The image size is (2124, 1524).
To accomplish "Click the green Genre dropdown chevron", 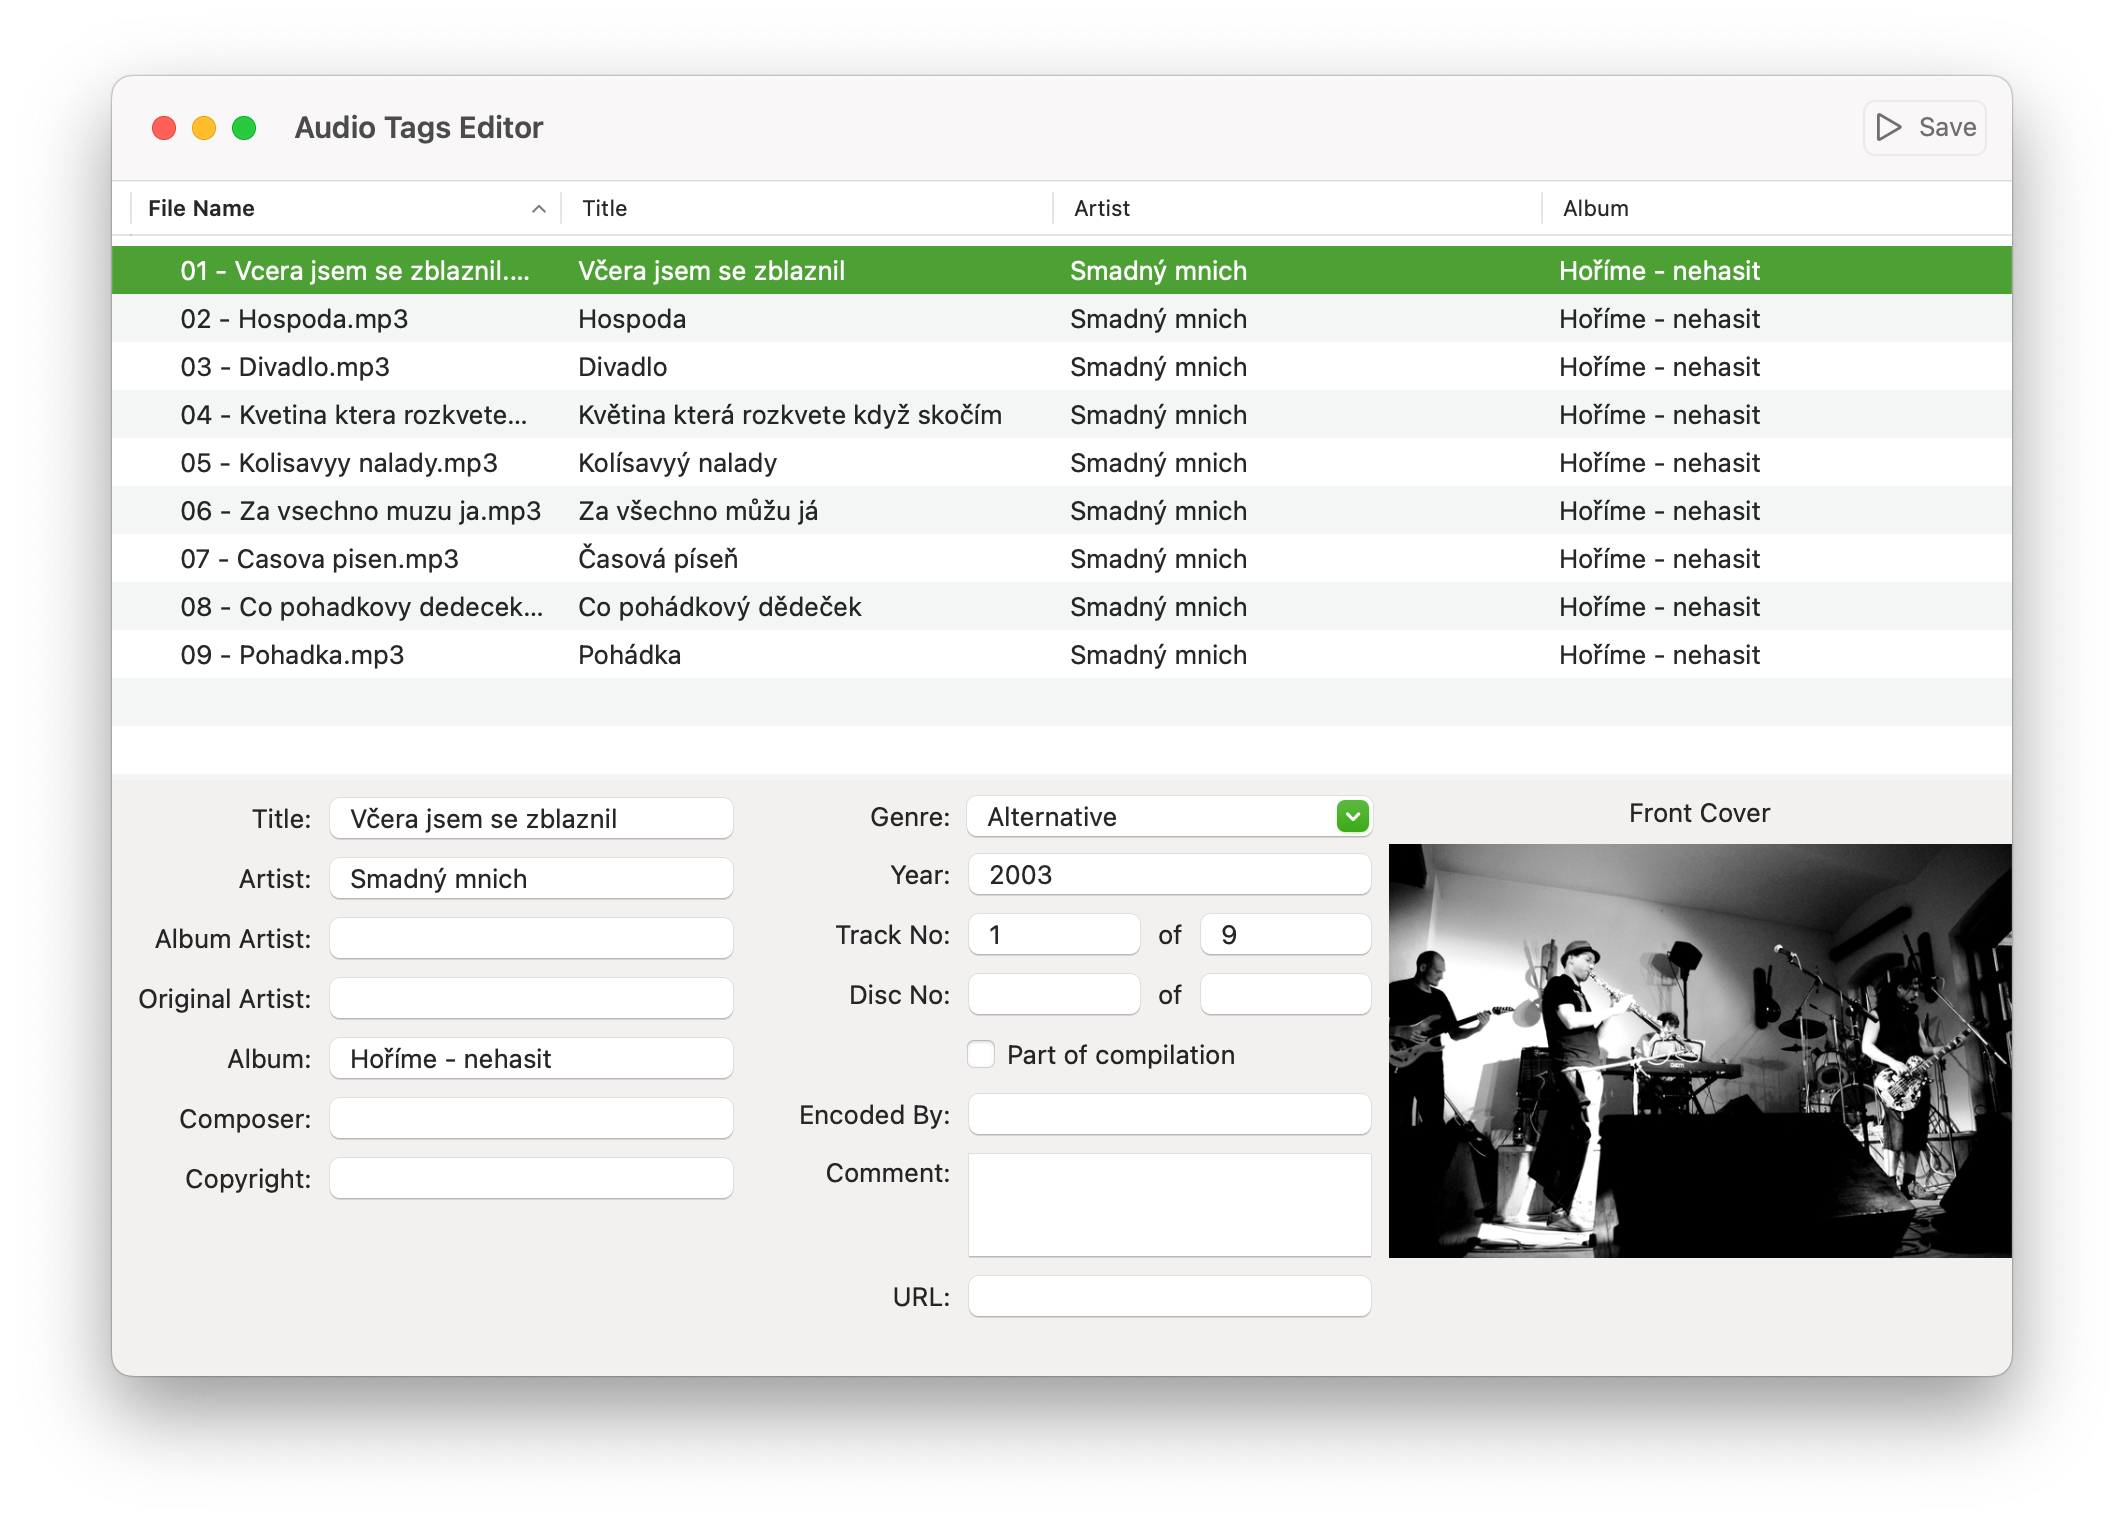I will pyautogui.click(x=1352, y=817).
